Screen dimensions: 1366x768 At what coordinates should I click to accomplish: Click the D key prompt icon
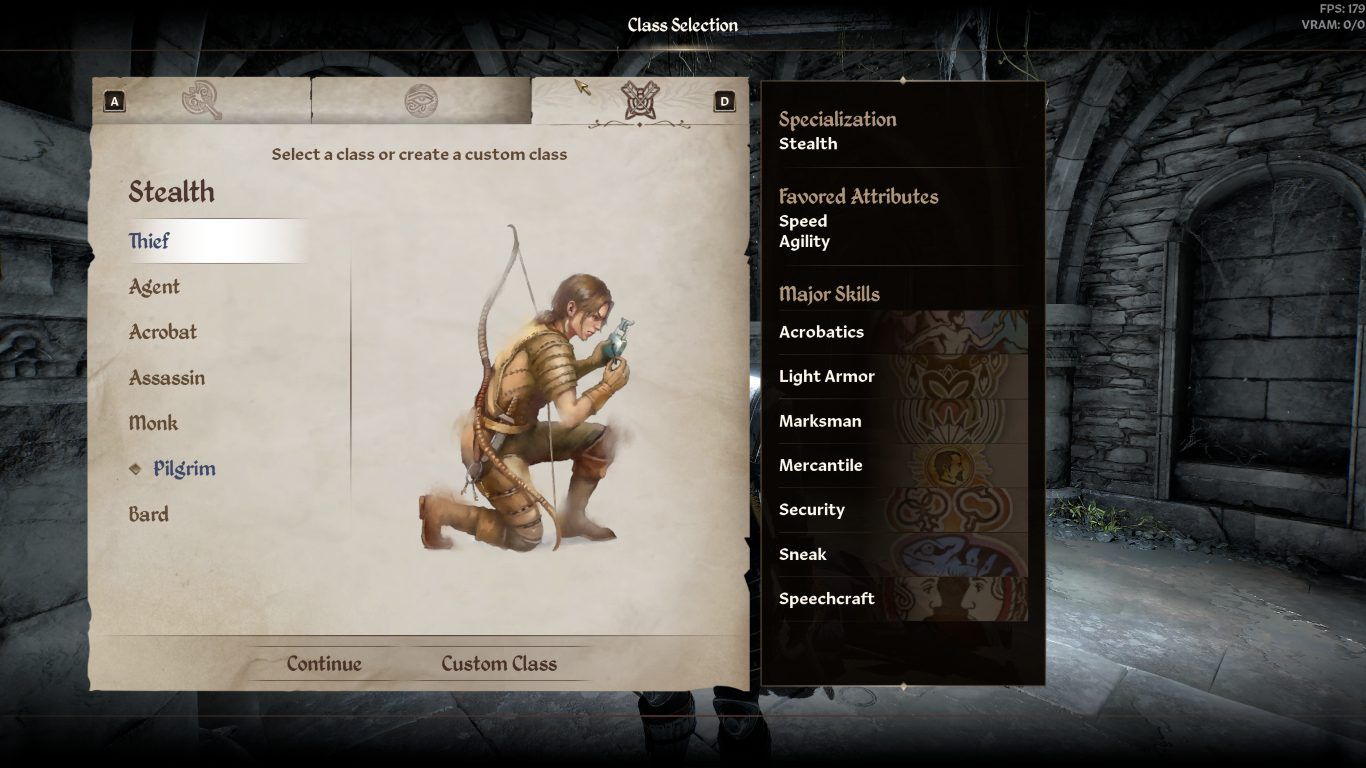point(724,101)
